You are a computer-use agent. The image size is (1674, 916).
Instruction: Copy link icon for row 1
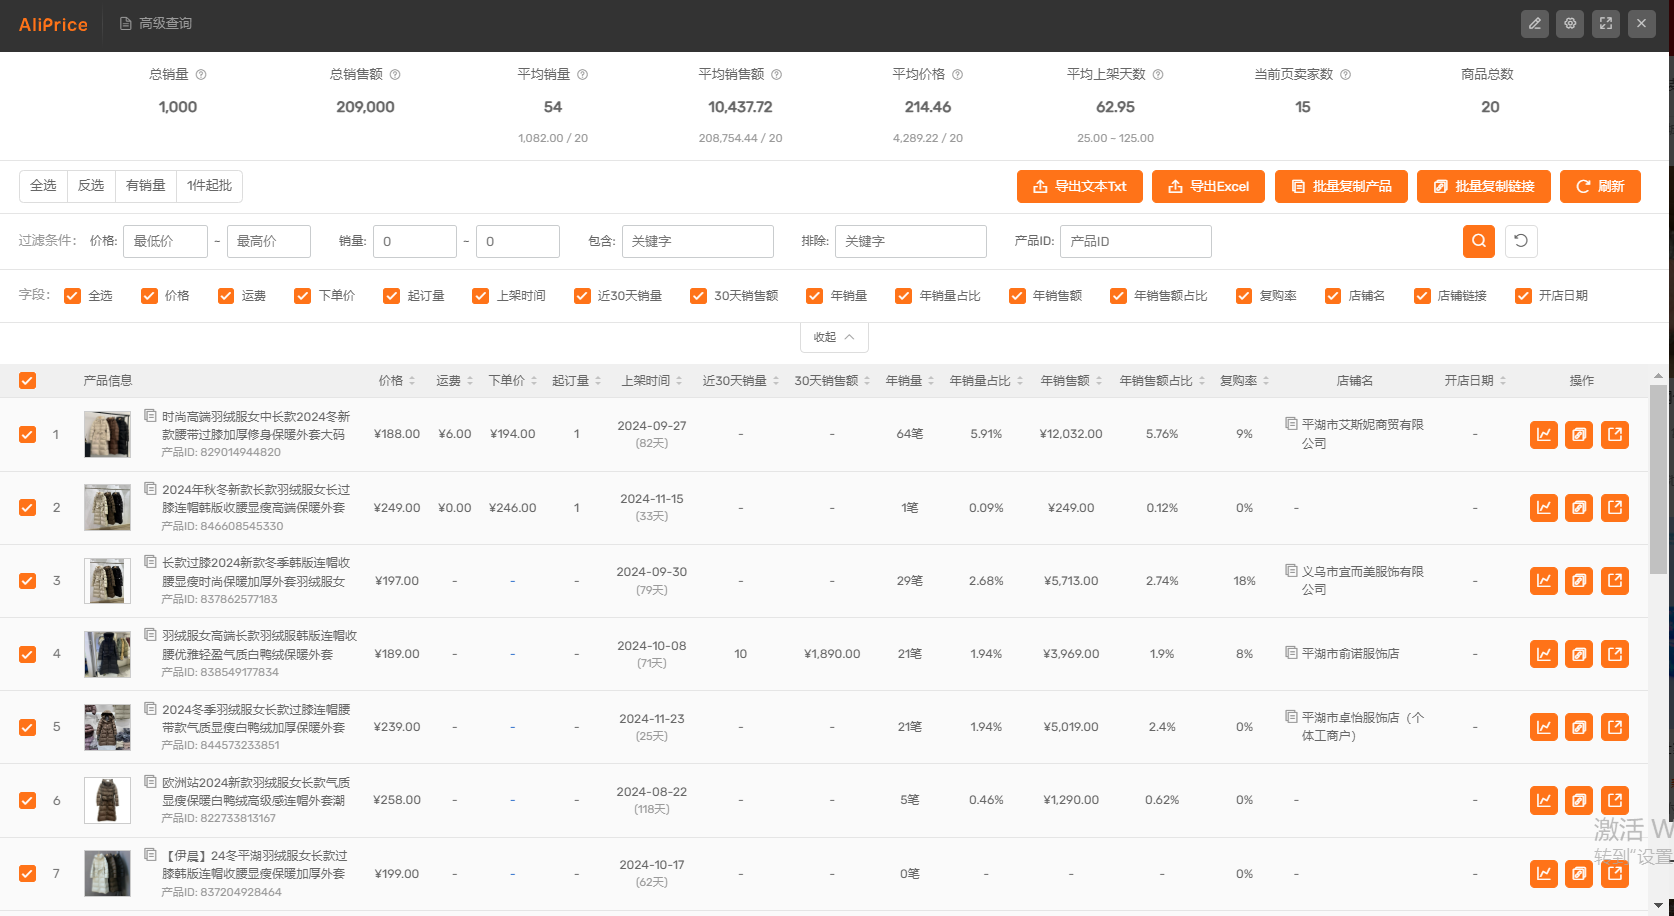(1579, 434)
